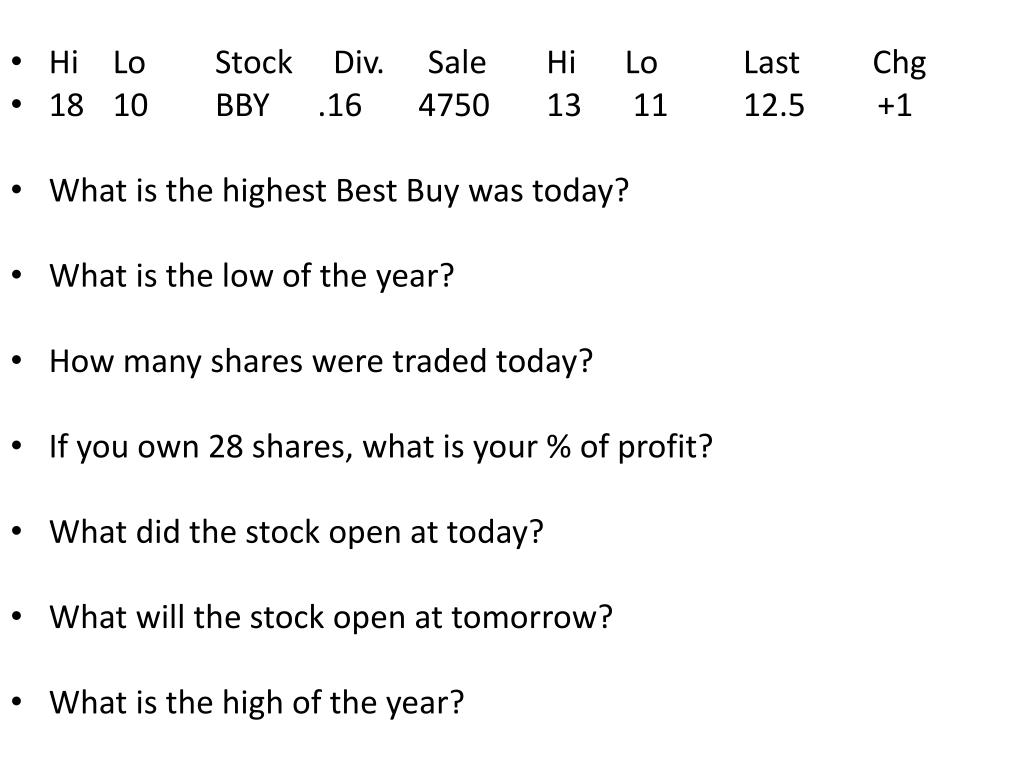Image resolution: width=1024 pixels, height=768 pixels.
Task: Select the stock open tomorrow question
Action: 331,618
